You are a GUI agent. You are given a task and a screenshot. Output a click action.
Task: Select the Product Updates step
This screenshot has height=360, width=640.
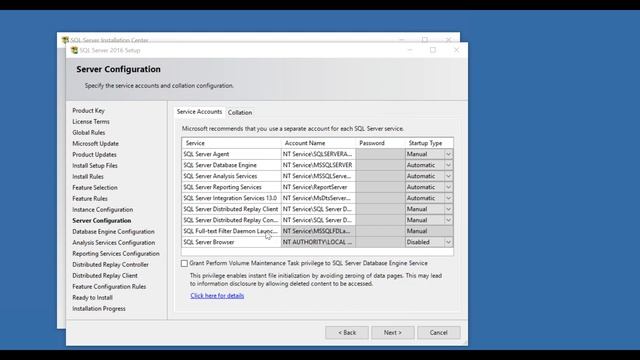click(x=95, y=155)
